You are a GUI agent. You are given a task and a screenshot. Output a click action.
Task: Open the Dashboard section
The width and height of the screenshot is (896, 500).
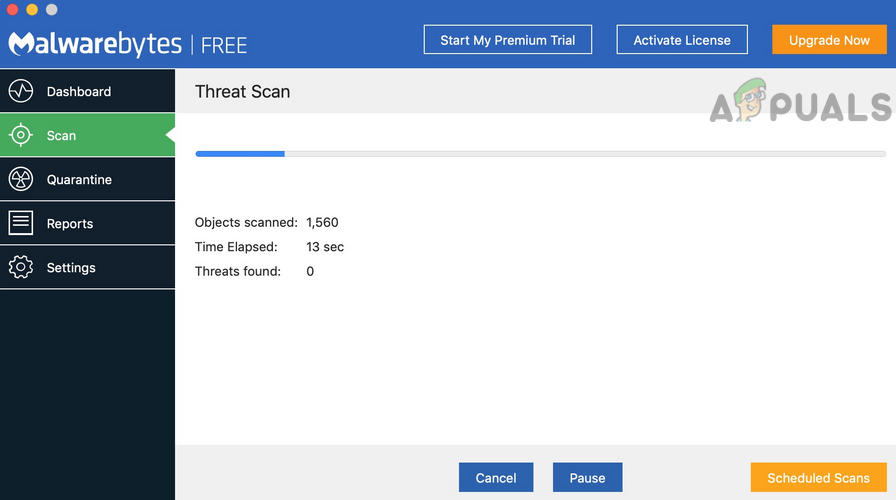[x=87, y=91]
